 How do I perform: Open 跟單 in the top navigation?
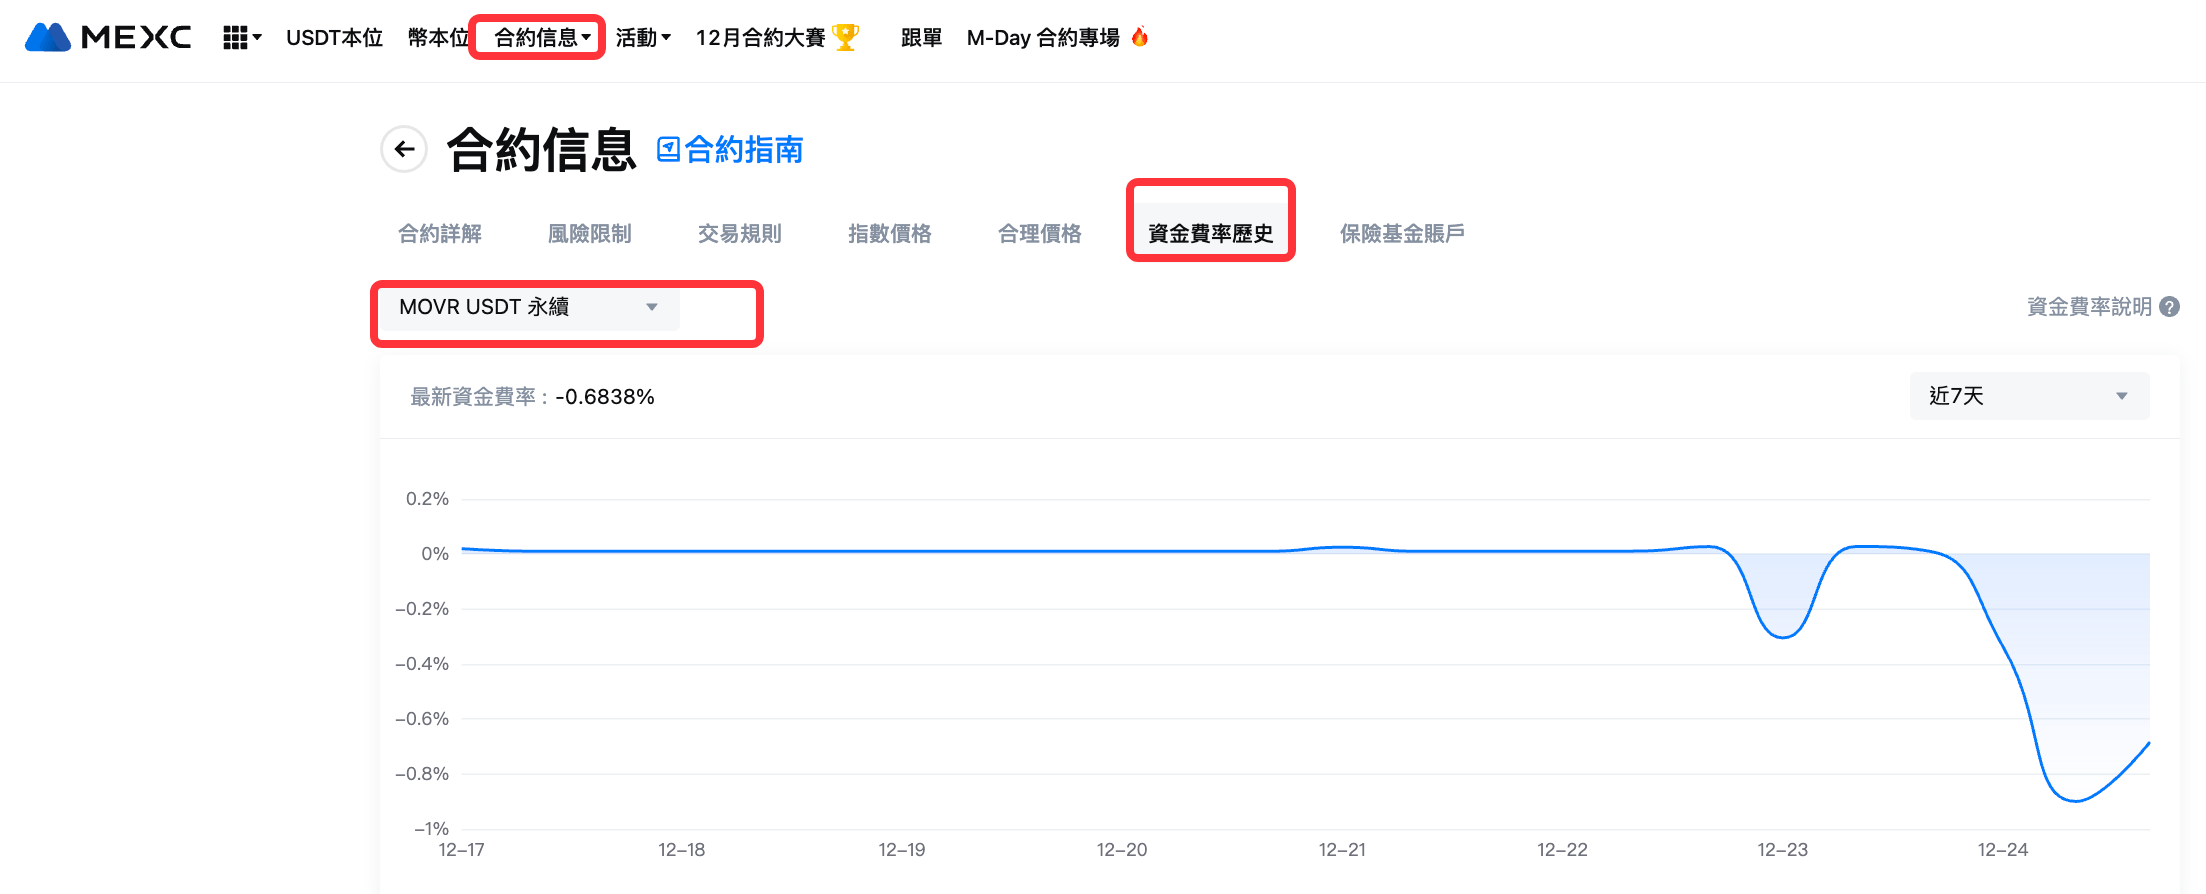(x=921, y=38)
